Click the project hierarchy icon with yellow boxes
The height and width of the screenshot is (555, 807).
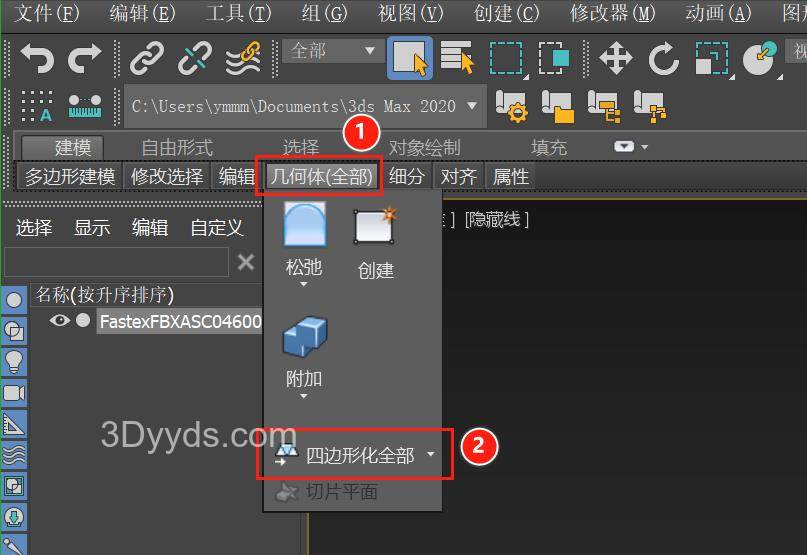coord(650,106)
